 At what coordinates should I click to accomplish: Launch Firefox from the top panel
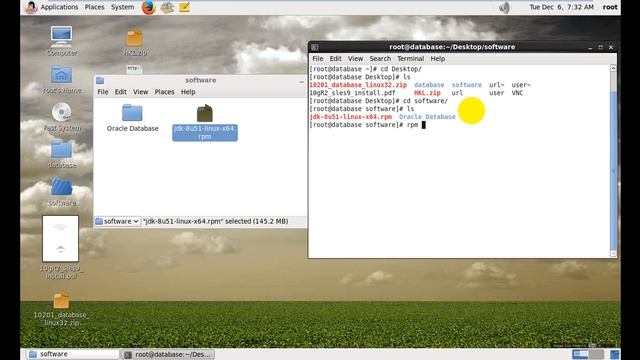tap(149, 7)
